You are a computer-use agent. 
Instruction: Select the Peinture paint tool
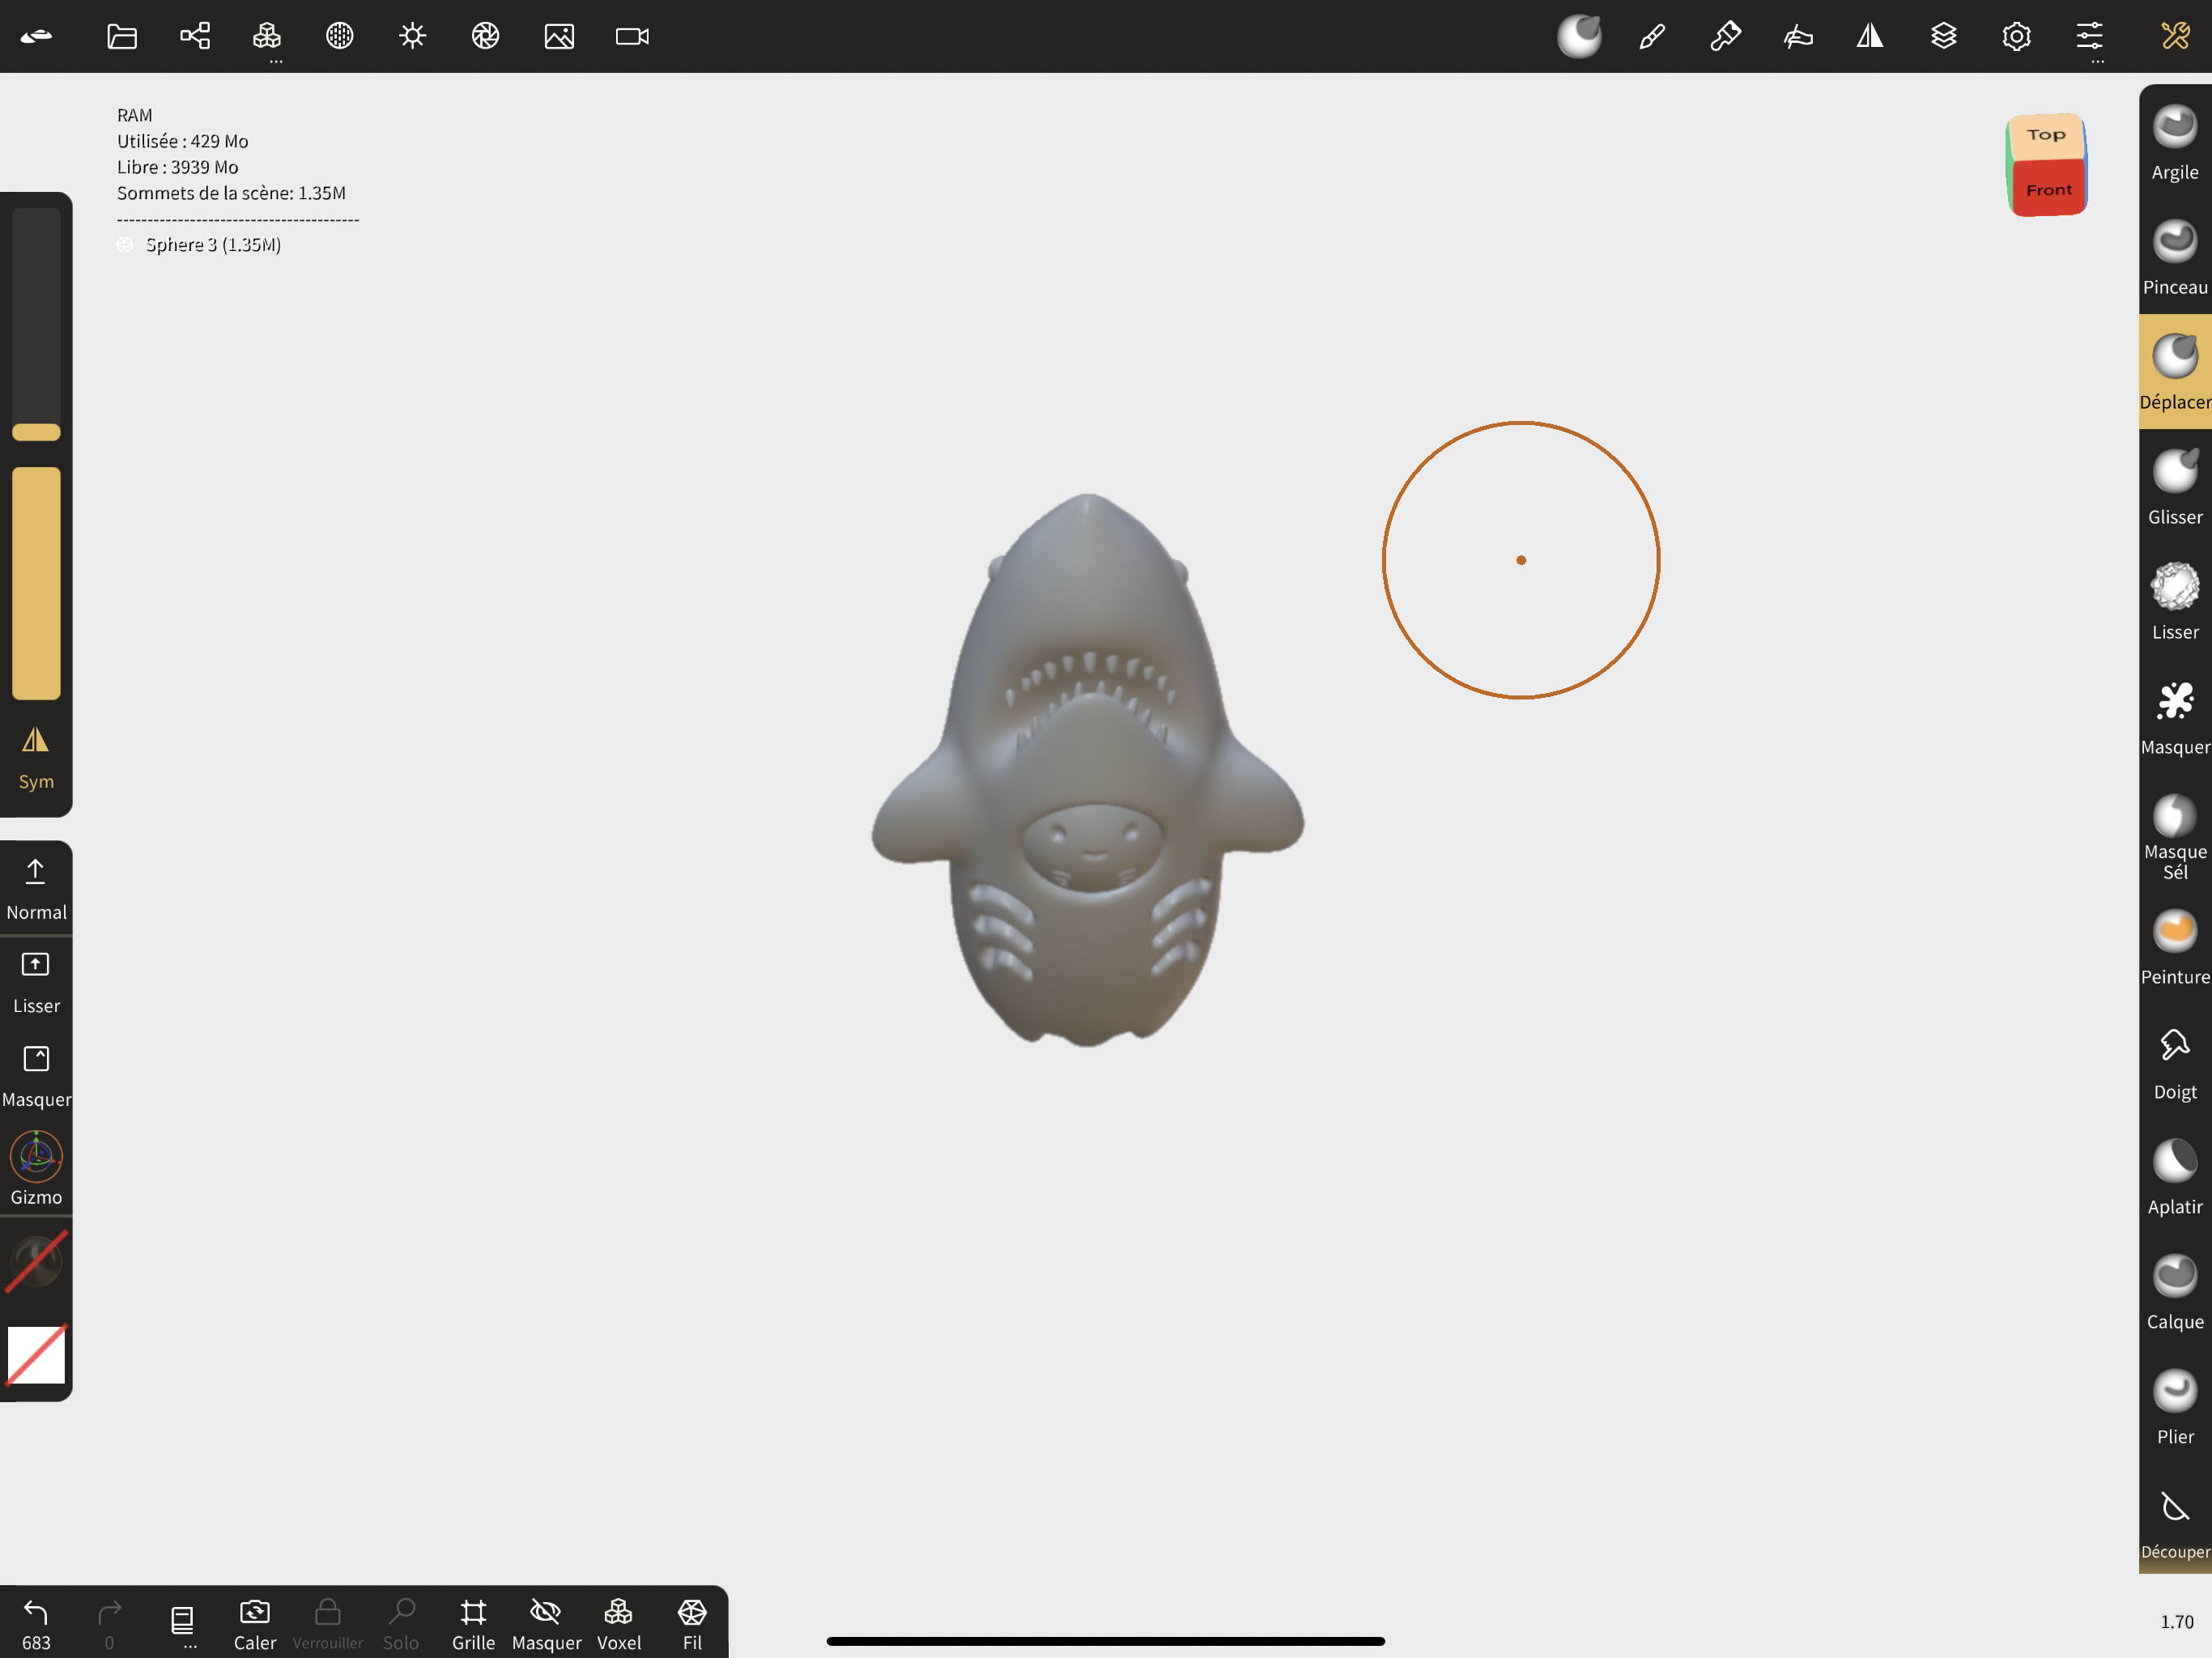2174,948
